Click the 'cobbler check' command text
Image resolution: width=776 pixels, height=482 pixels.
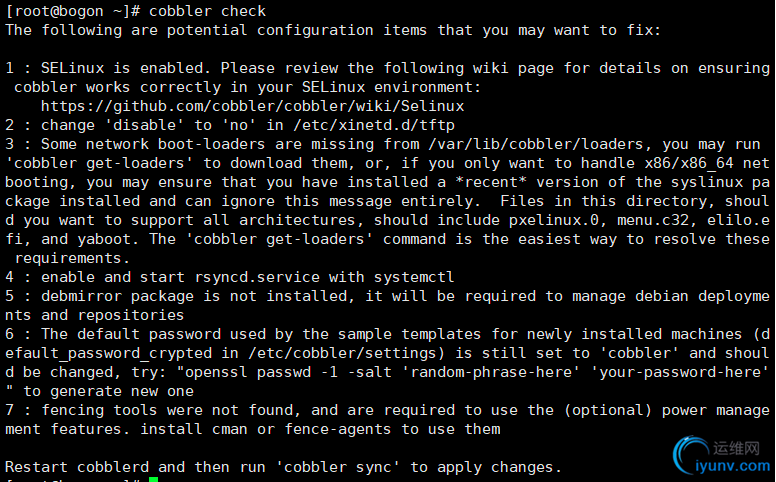tap(207, 11)
